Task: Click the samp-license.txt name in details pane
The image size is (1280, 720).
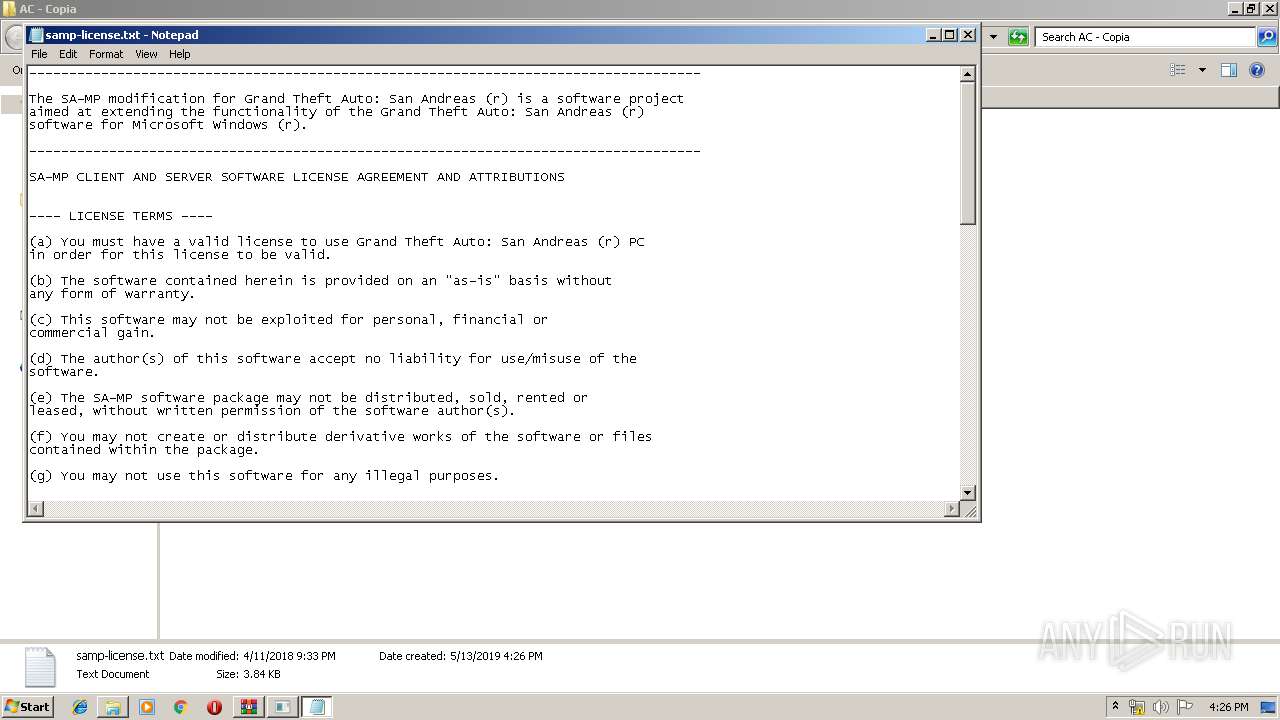Action: pyautogui.click(x=120, y=656)
